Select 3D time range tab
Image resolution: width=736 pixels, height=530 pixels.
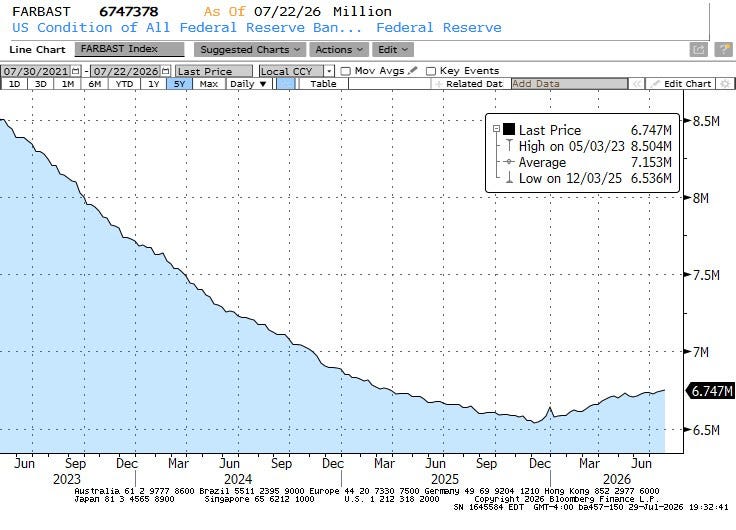(x=41, y=84)
